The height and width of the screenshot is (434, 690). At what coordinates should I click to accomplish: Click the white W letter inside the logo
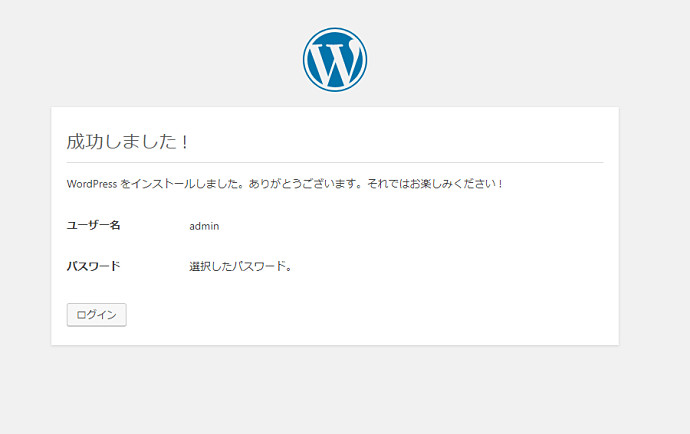[335, 62]
